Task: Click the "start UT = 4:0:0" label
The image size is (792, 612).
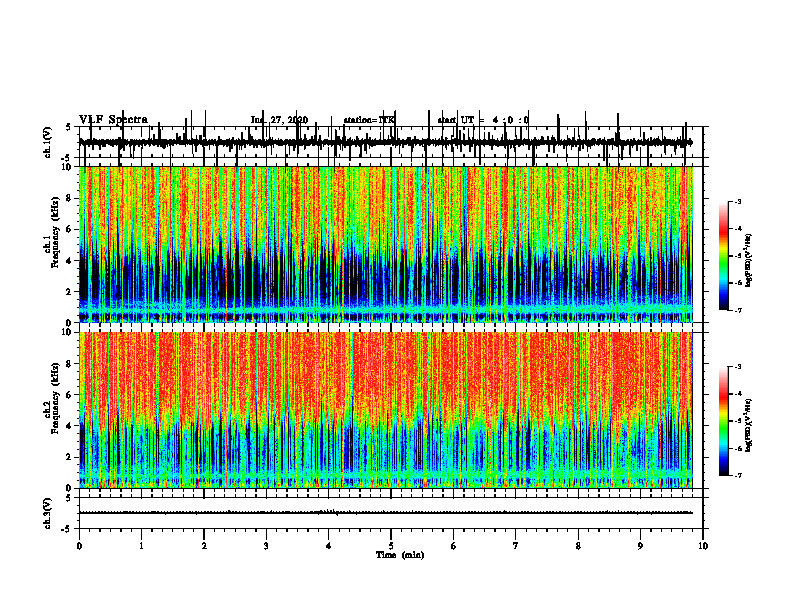Action: [483, 120]
